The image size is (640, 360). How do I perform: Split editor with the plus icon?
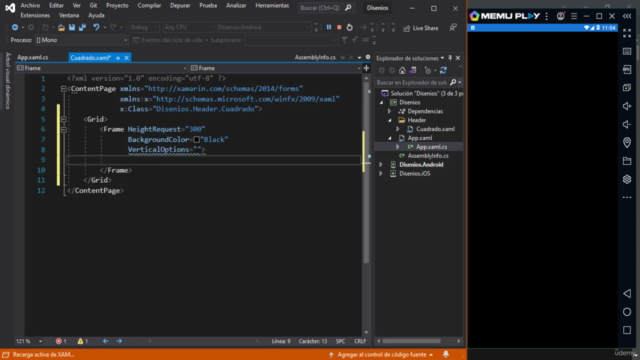(x=366, y=68)
